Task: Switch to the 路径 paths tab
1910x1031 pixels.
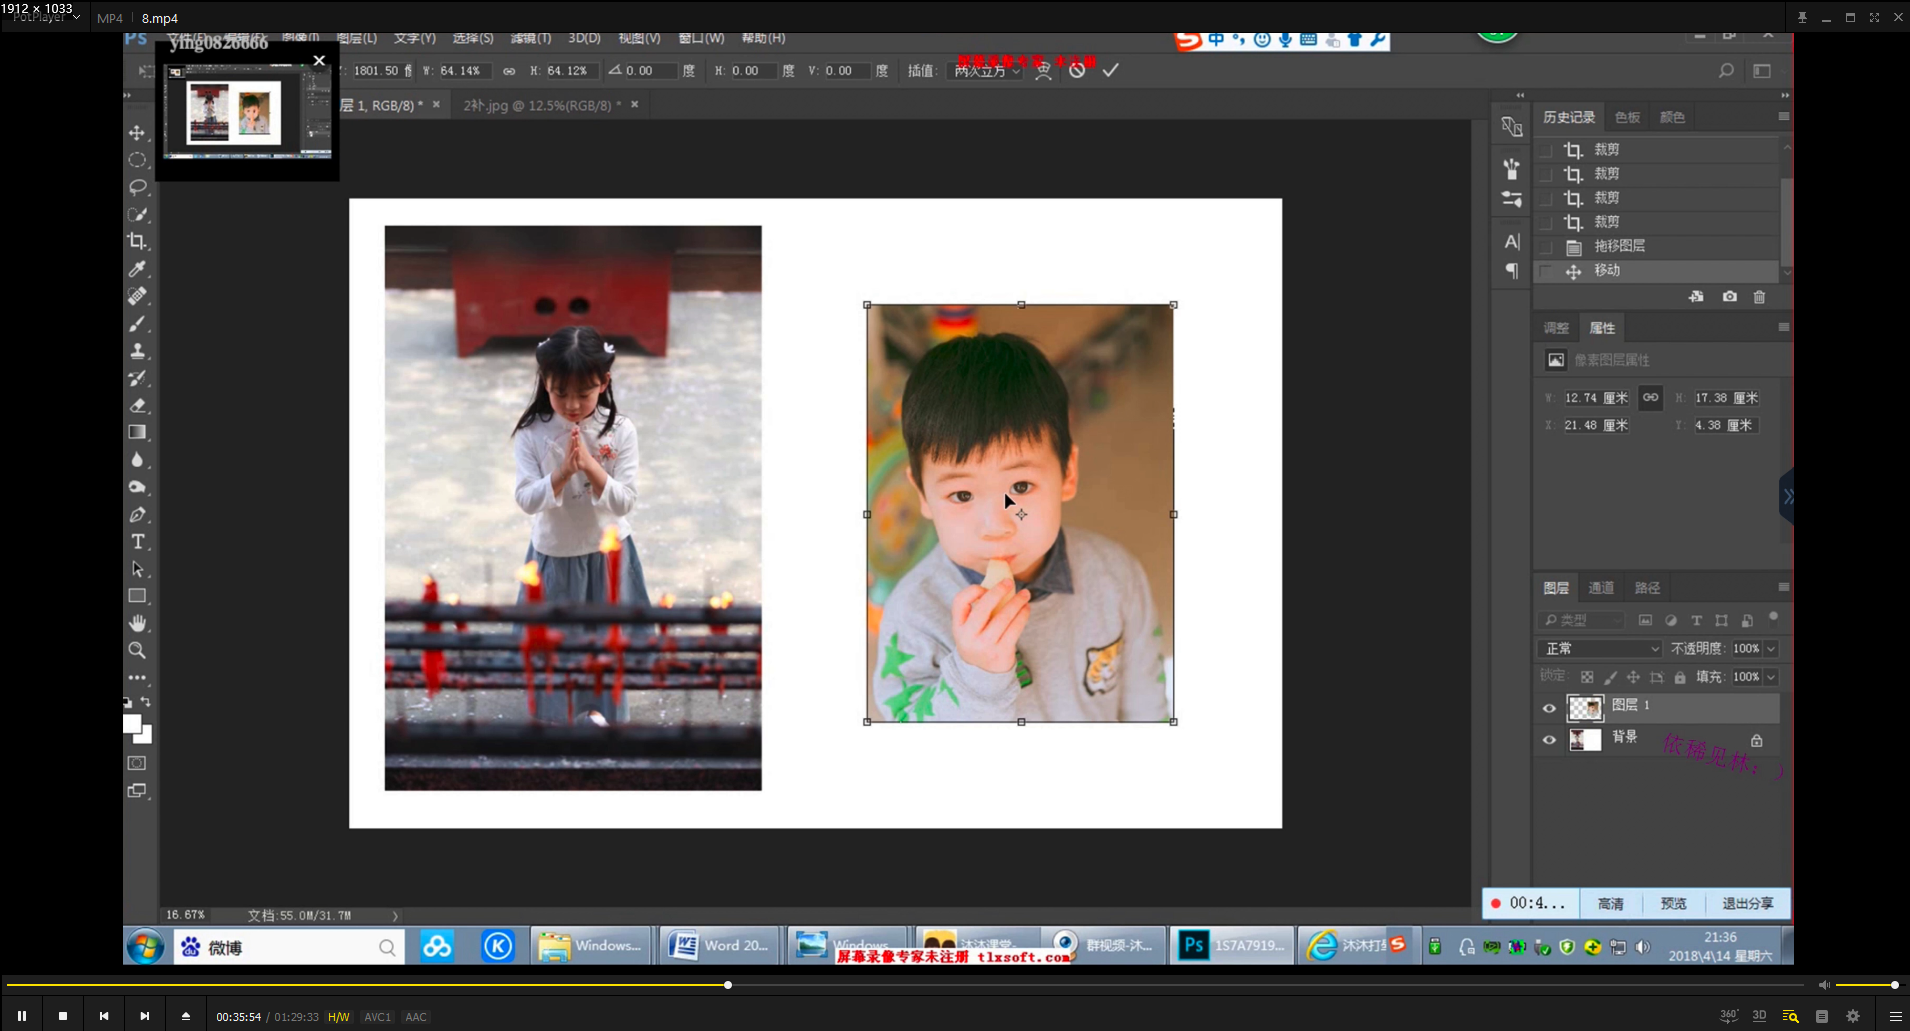Action: (x=1647, y=588)
